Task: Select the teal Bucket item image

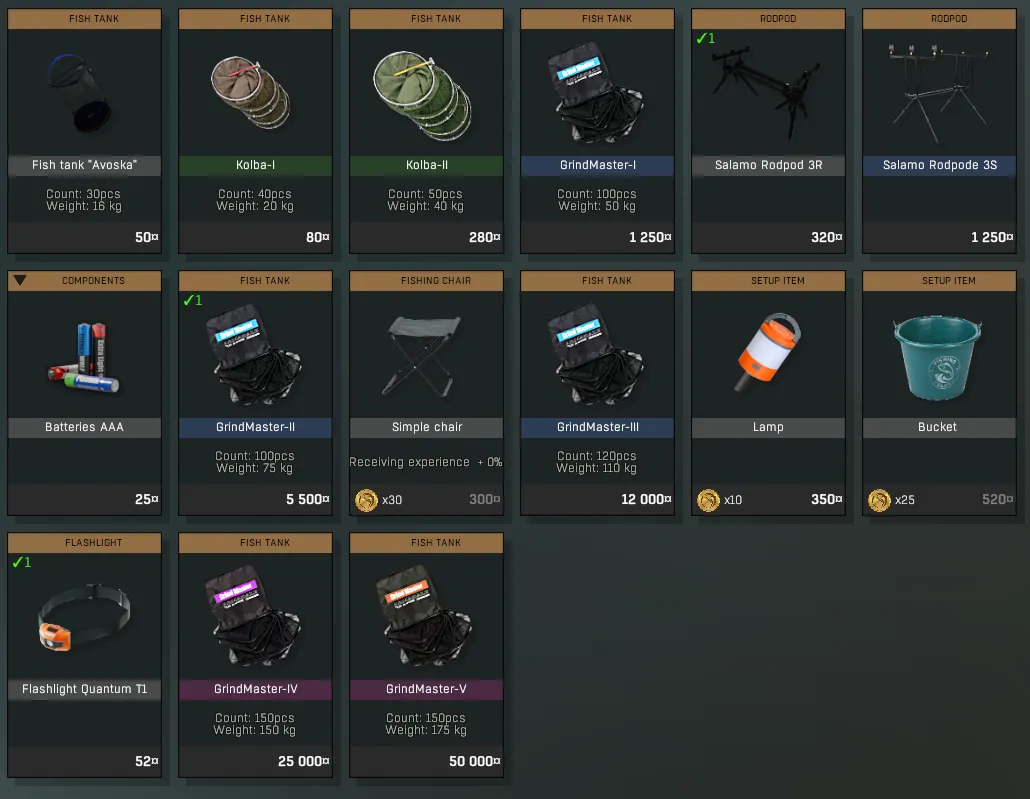Action: [937, 357]
